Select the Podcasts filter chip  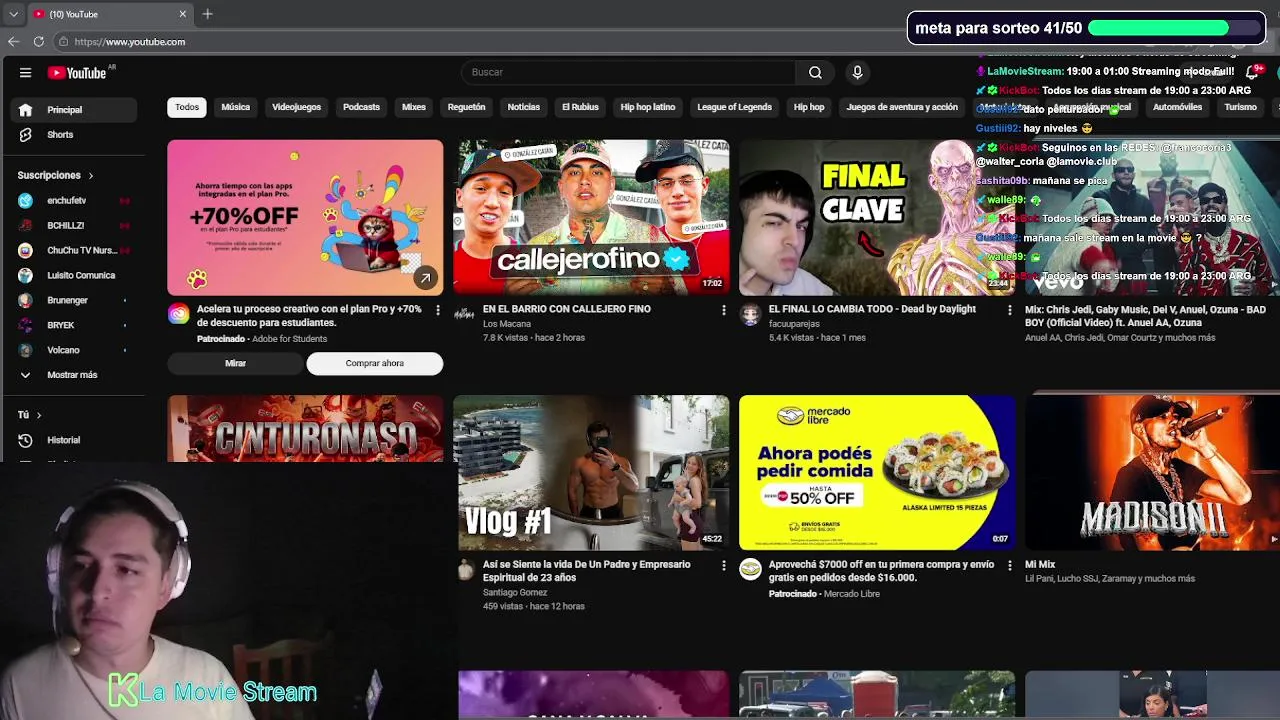tap(361, 107)
